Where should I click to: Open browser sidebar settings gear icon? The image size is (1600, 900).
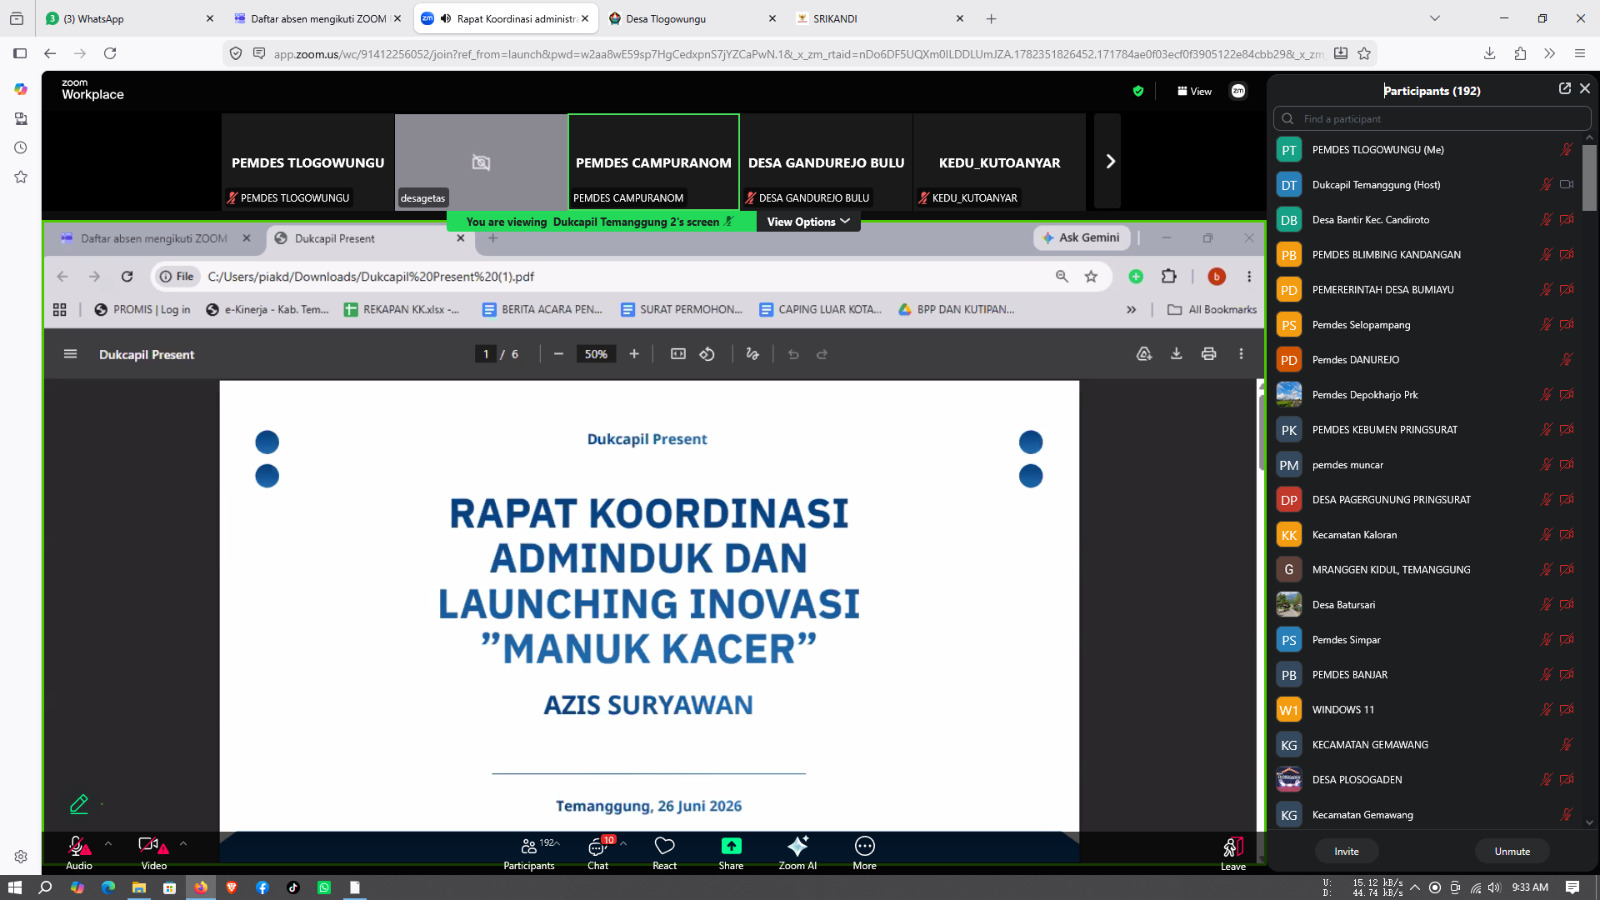point(20,857)
